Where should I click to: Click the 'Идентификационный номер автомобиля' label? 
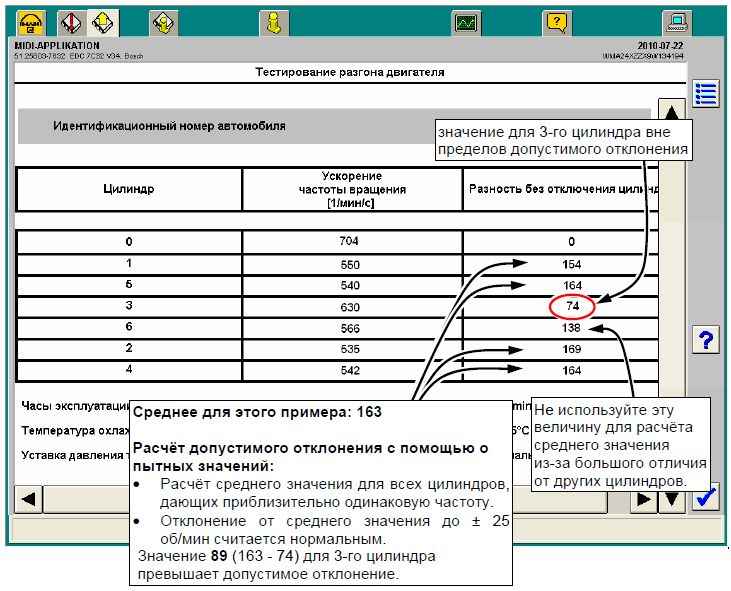169,126
